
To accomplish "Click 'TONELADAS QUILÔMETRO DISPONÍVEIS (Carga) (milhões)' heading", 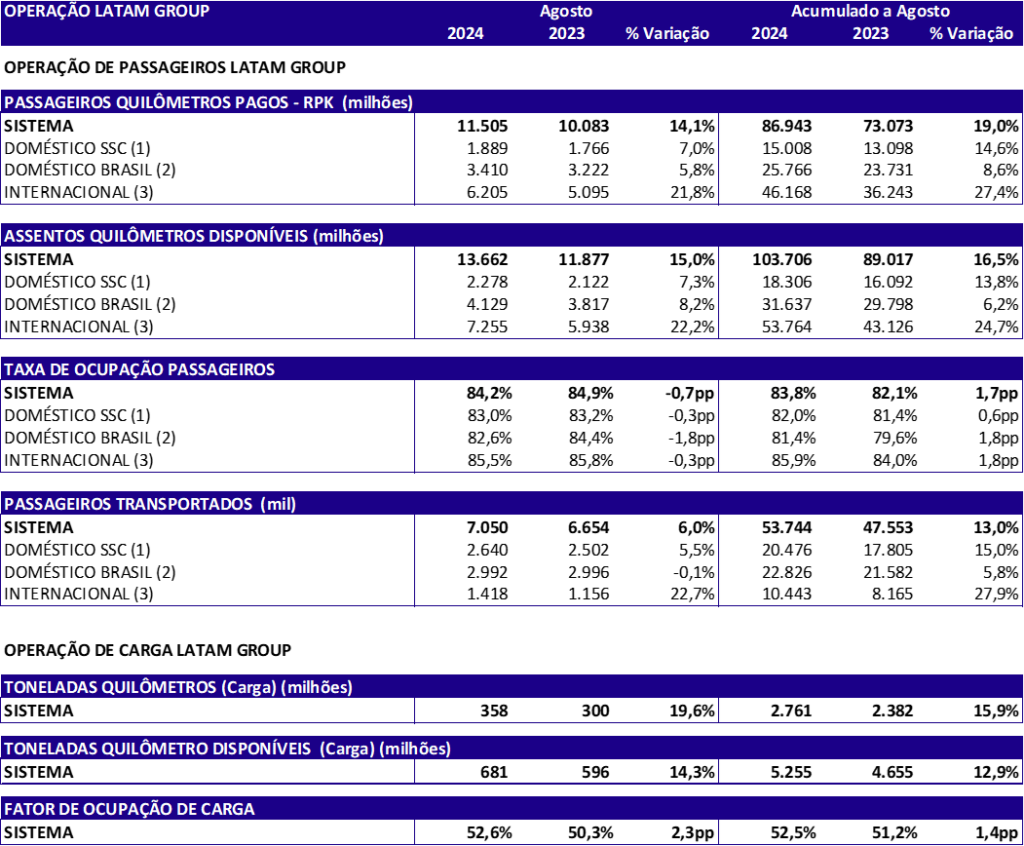I will pyautogui.click(x=227, y=748).
